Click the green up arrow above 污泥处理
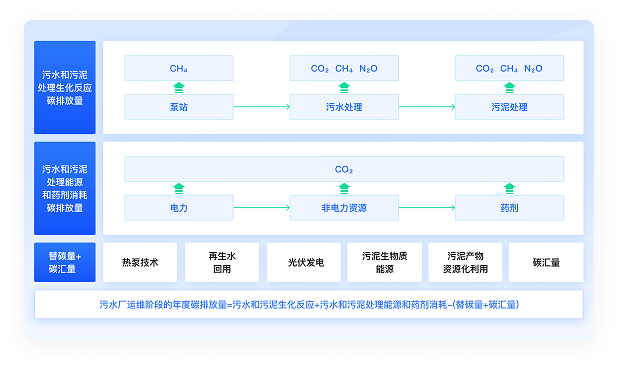 click(x=509, y=87)
